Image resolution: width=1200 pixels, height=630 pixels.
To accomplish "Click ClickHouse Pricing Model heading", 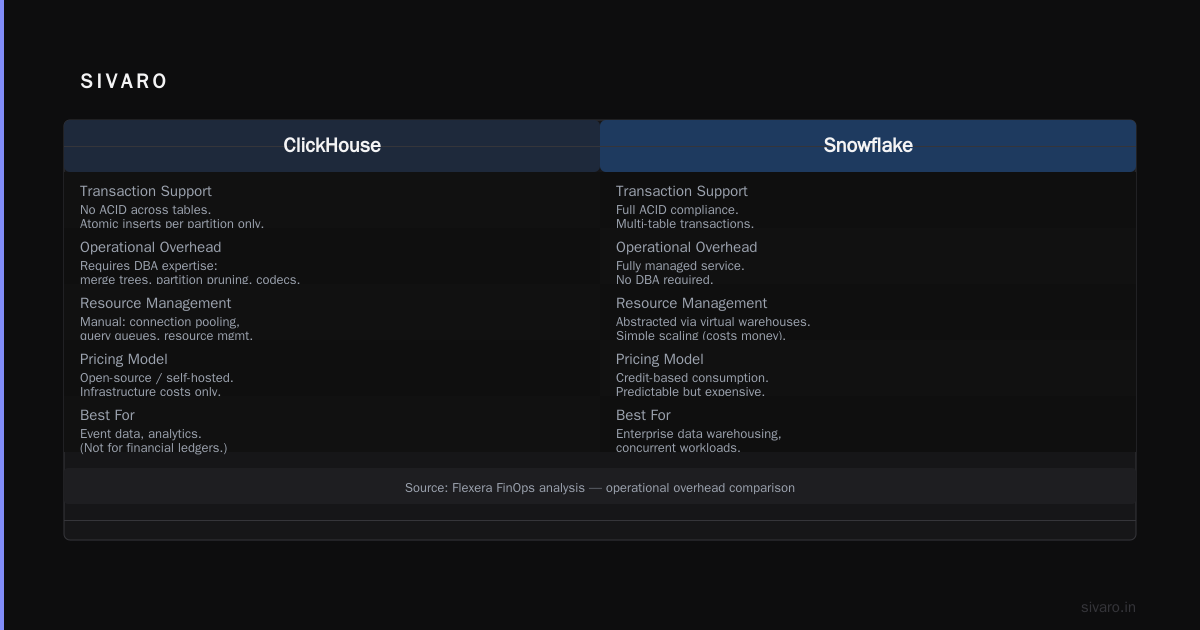I will point(124,359).
